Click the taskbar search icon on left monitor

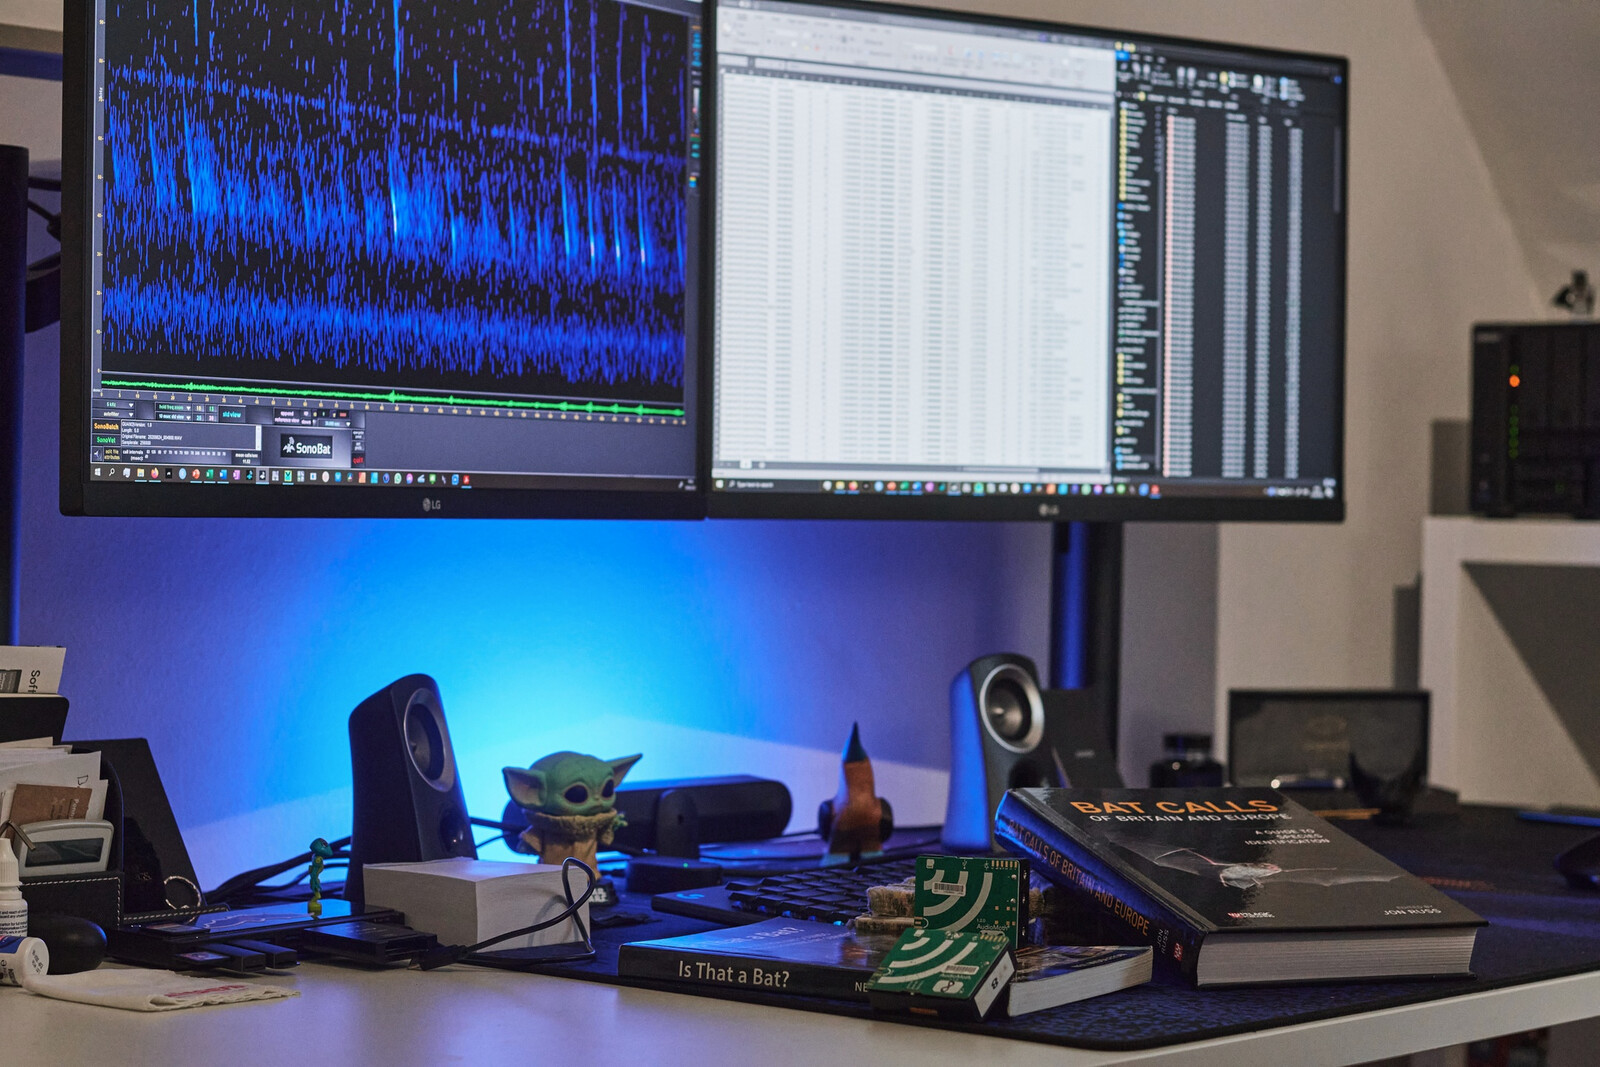coord(111,473)
